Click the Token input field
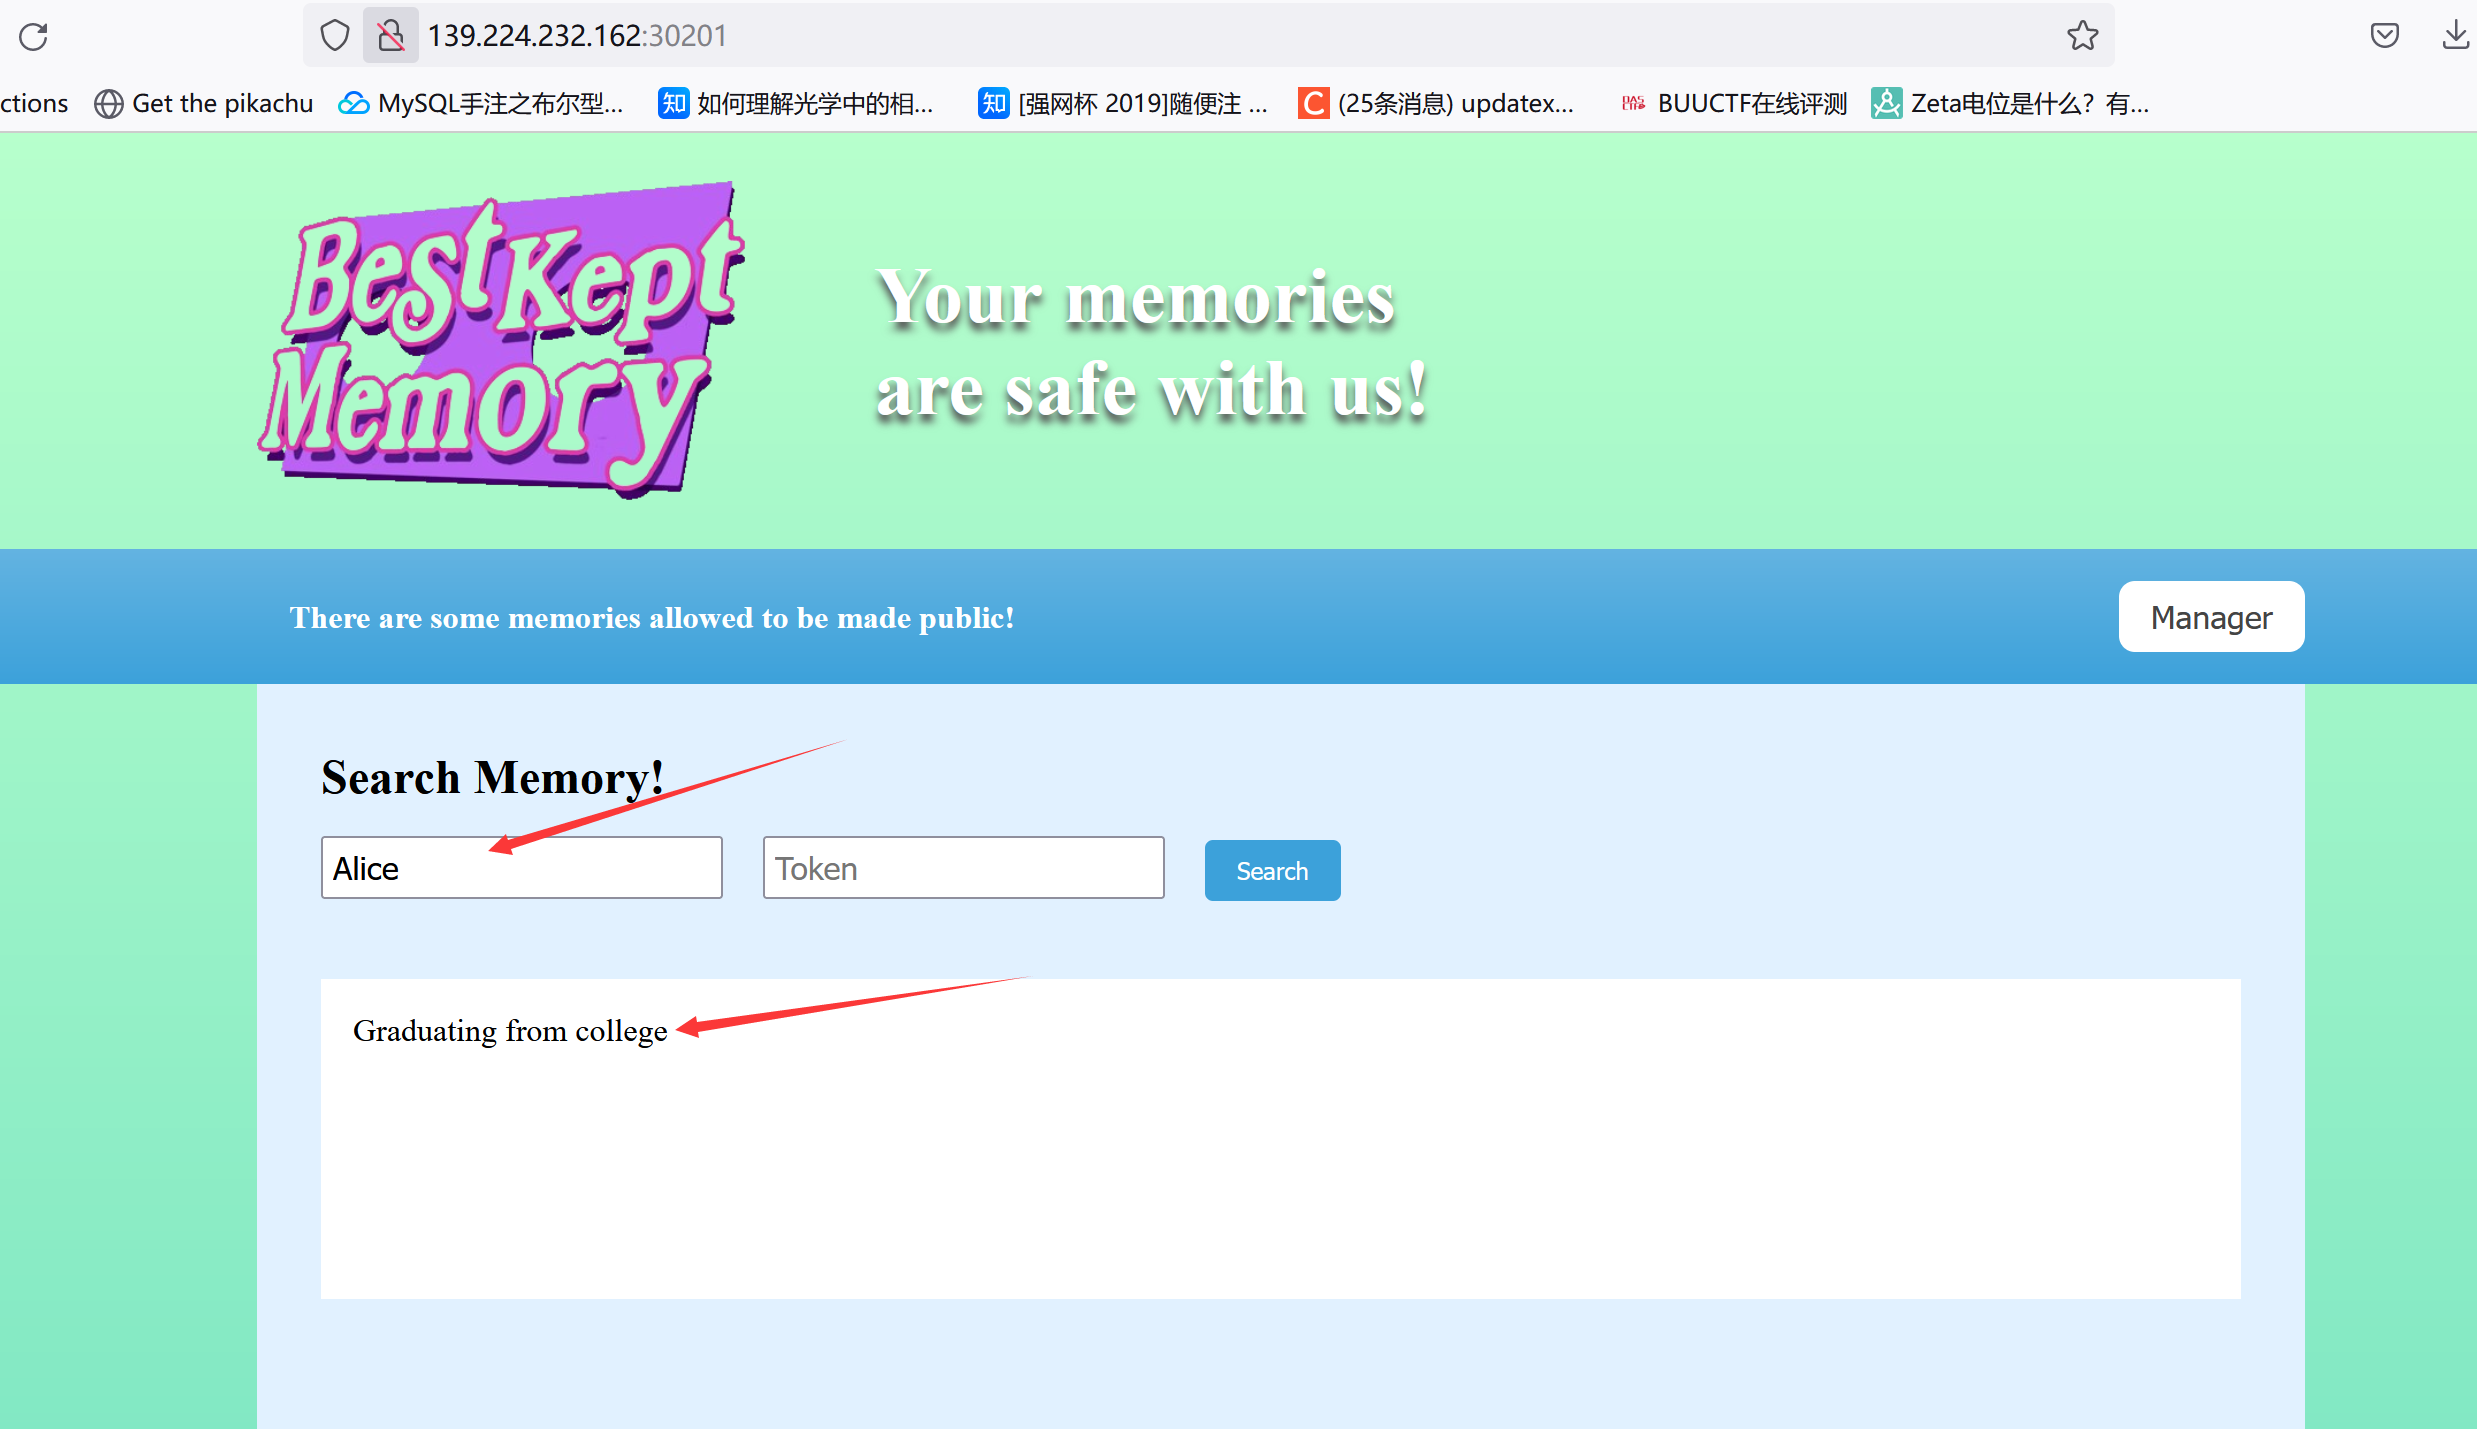Image resolution: width=2477 pixels, height=1429 pixels. pos(963,868)
